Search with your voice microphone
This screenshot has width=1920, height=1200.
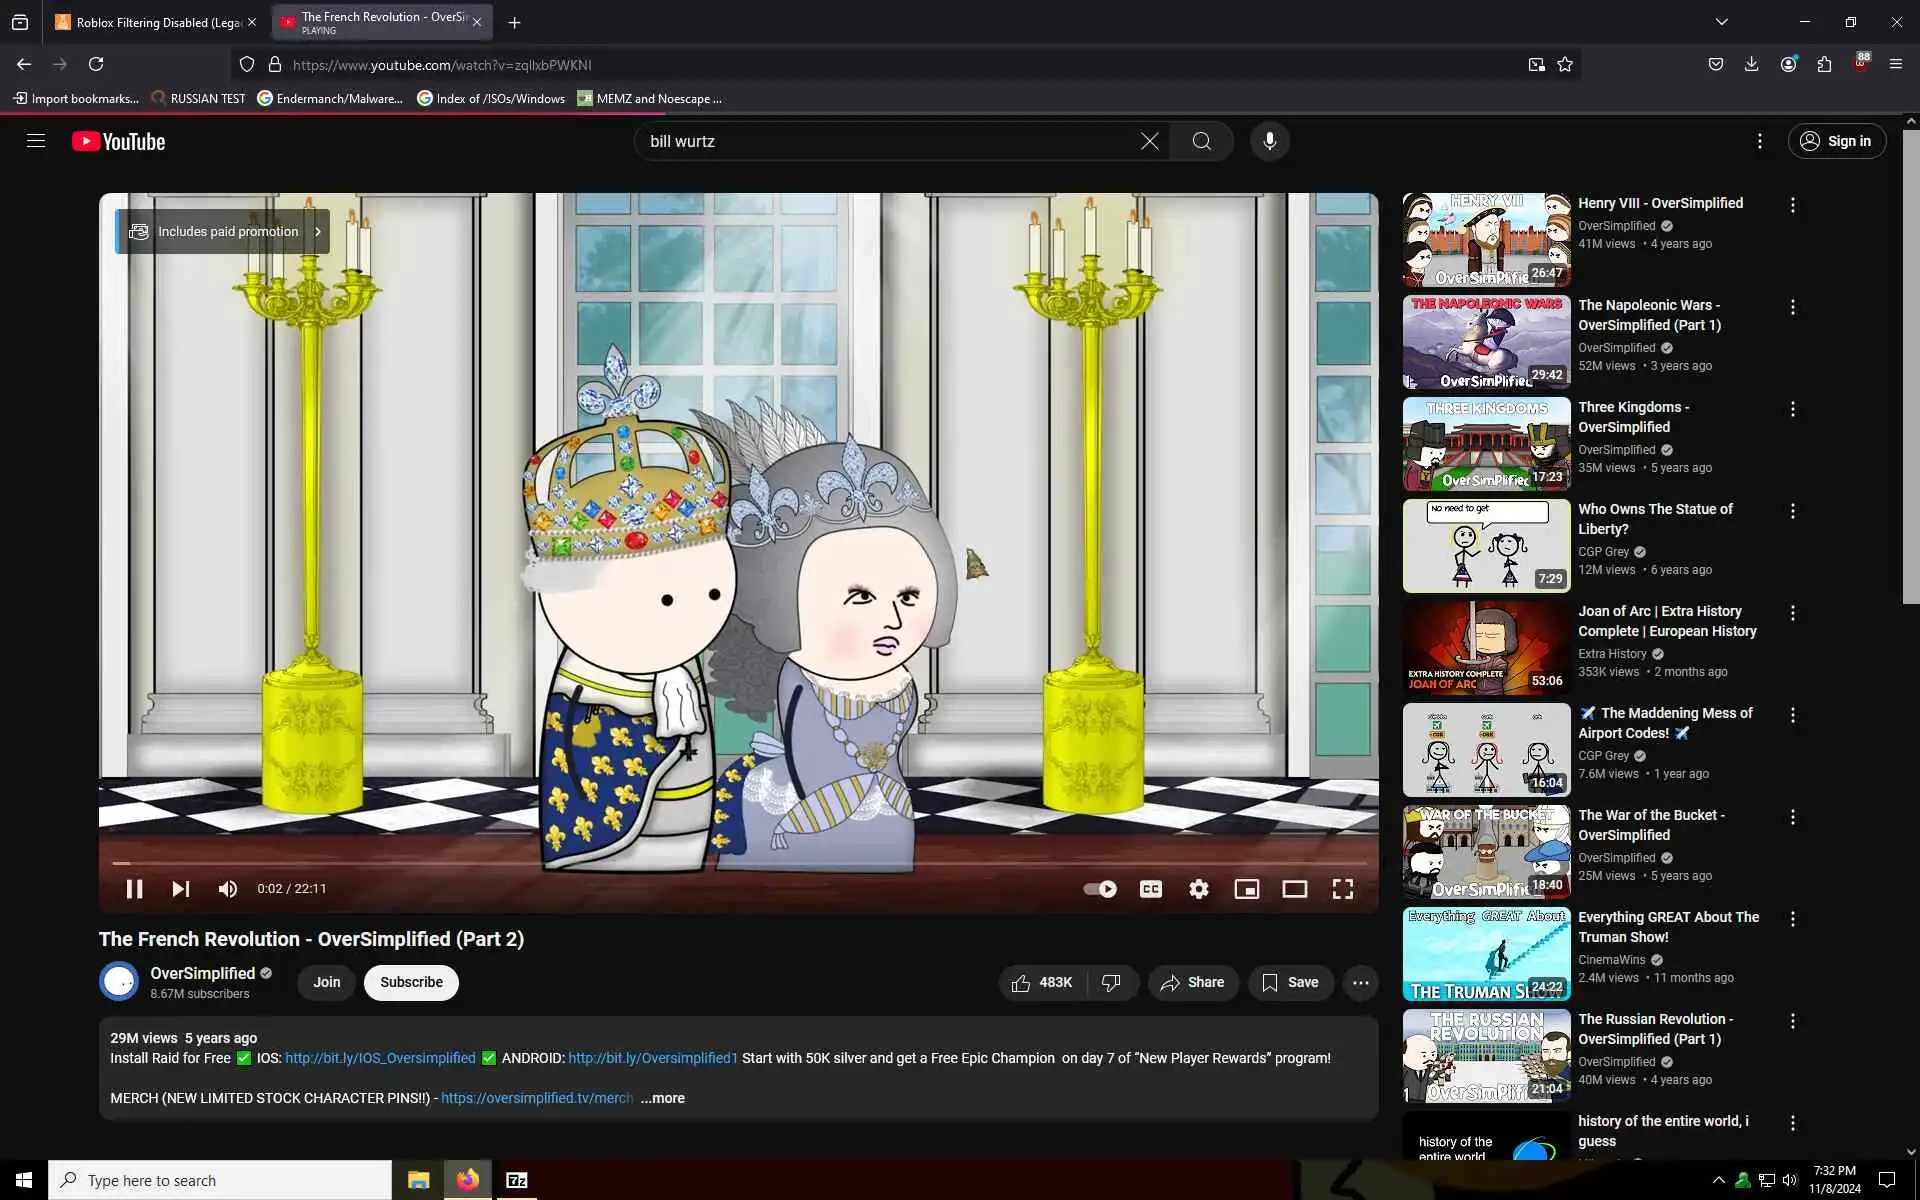click(x=1269, y=141)
